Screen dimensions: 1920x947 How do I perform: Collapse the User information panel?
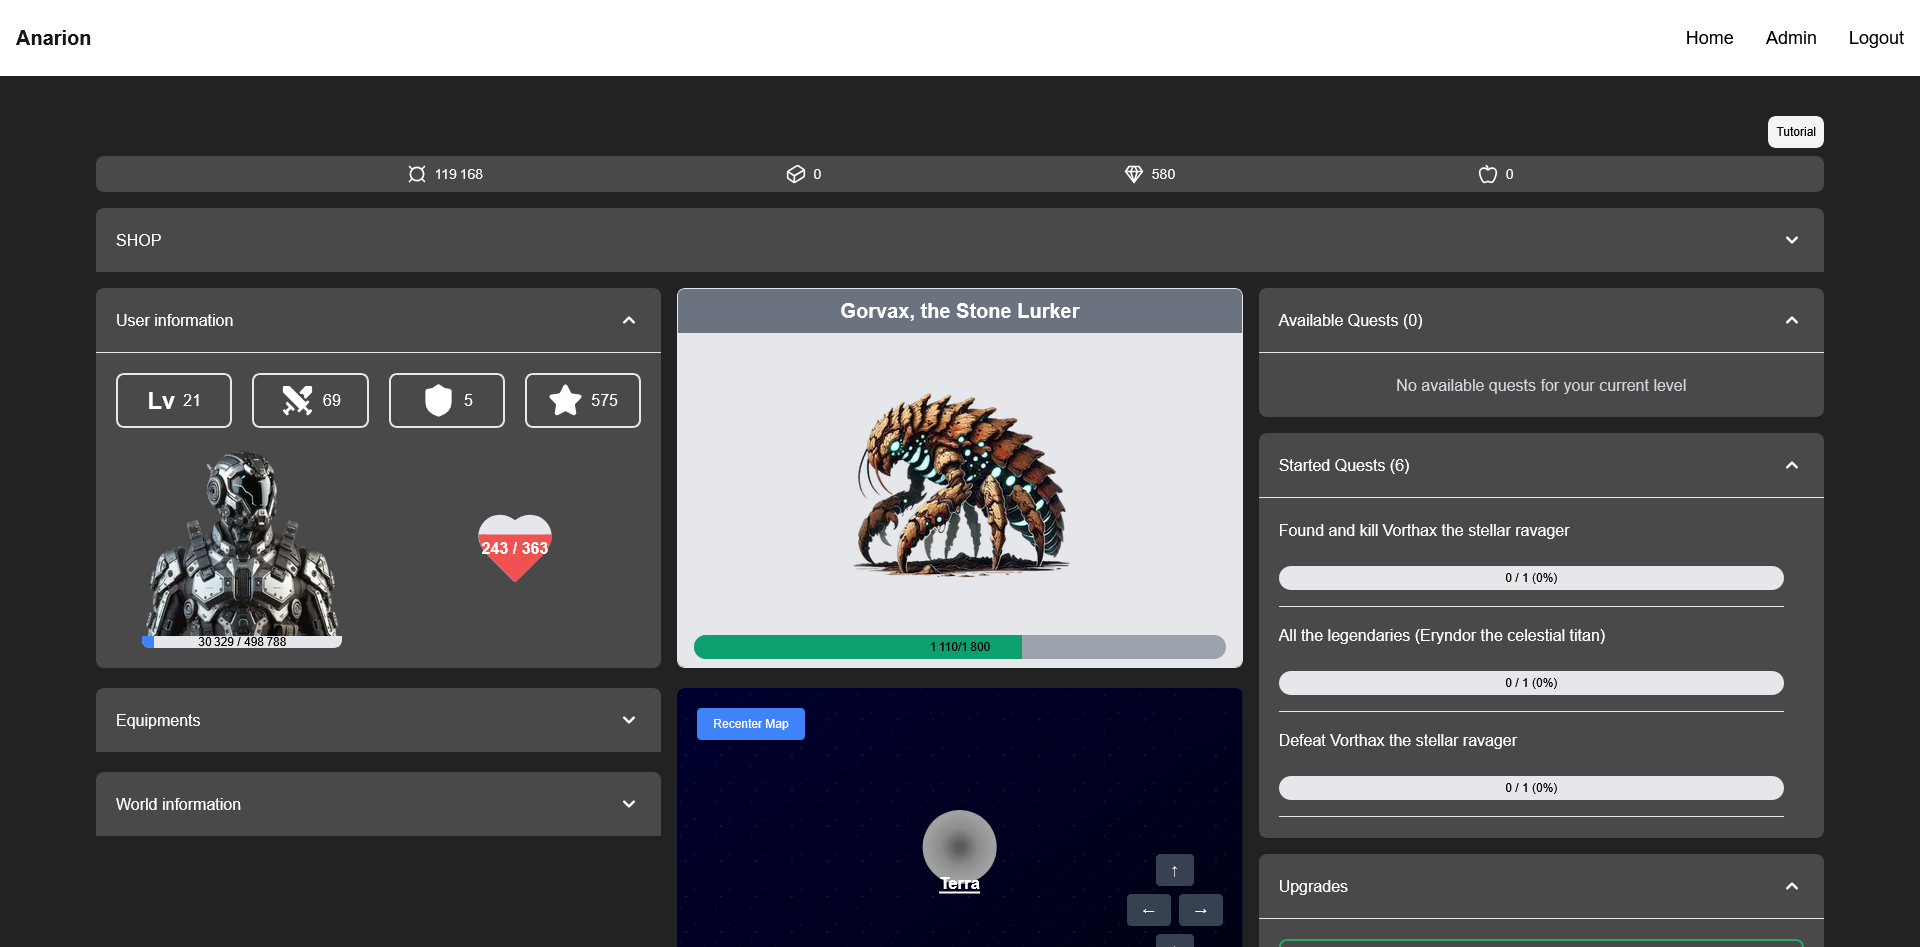(x=628, y=320)
